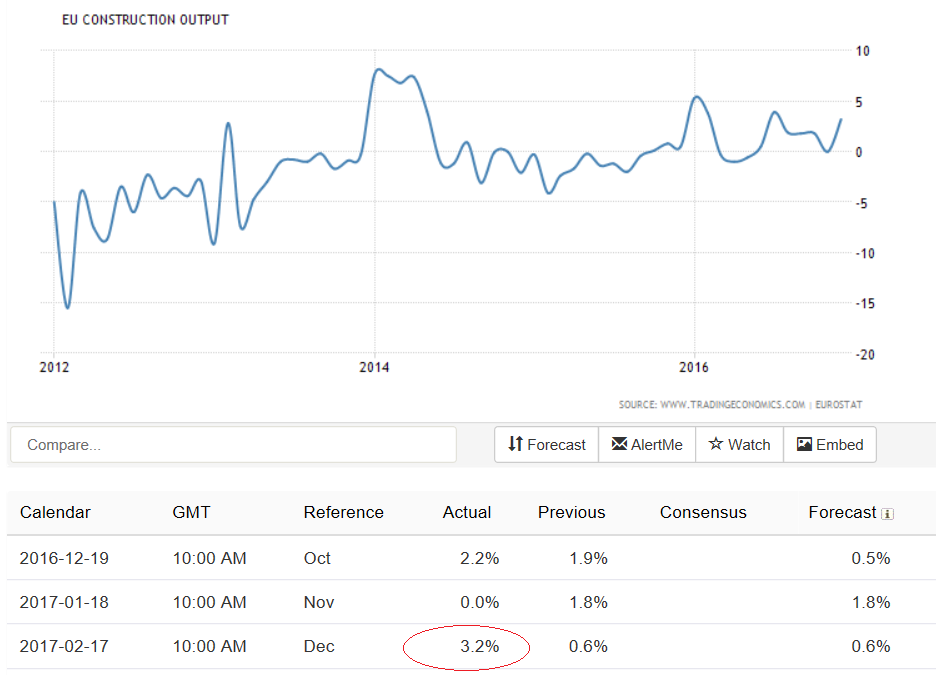This screenshot has height=675, width=936.
Task: Click the Forecast button with arrows icon
Action: coord(546,445)
